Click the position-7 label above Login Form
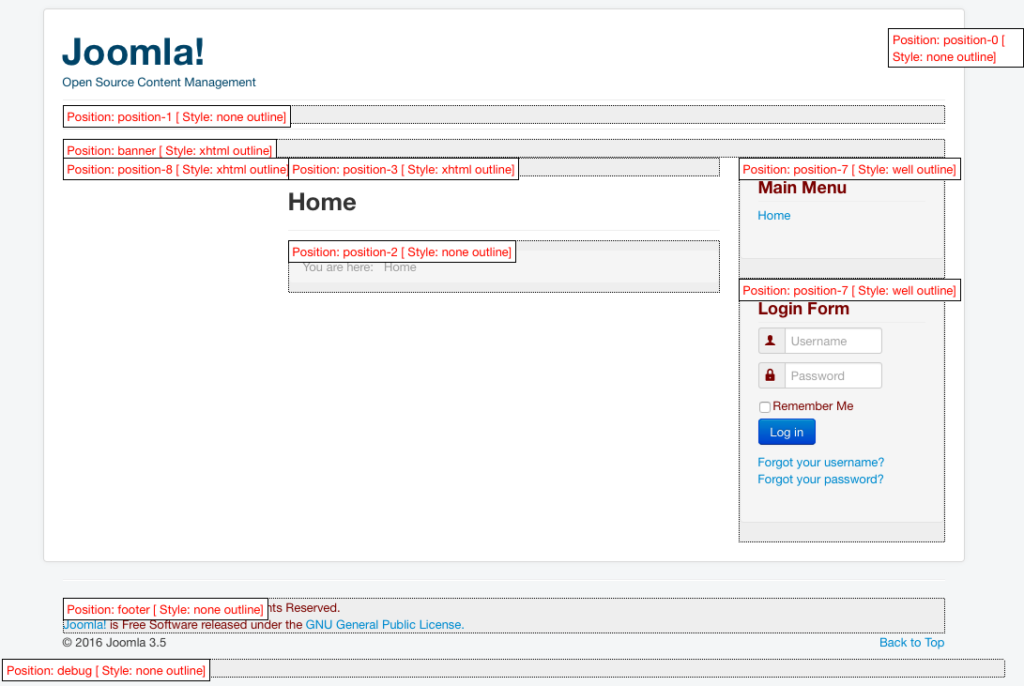 [x=849, y=290]
